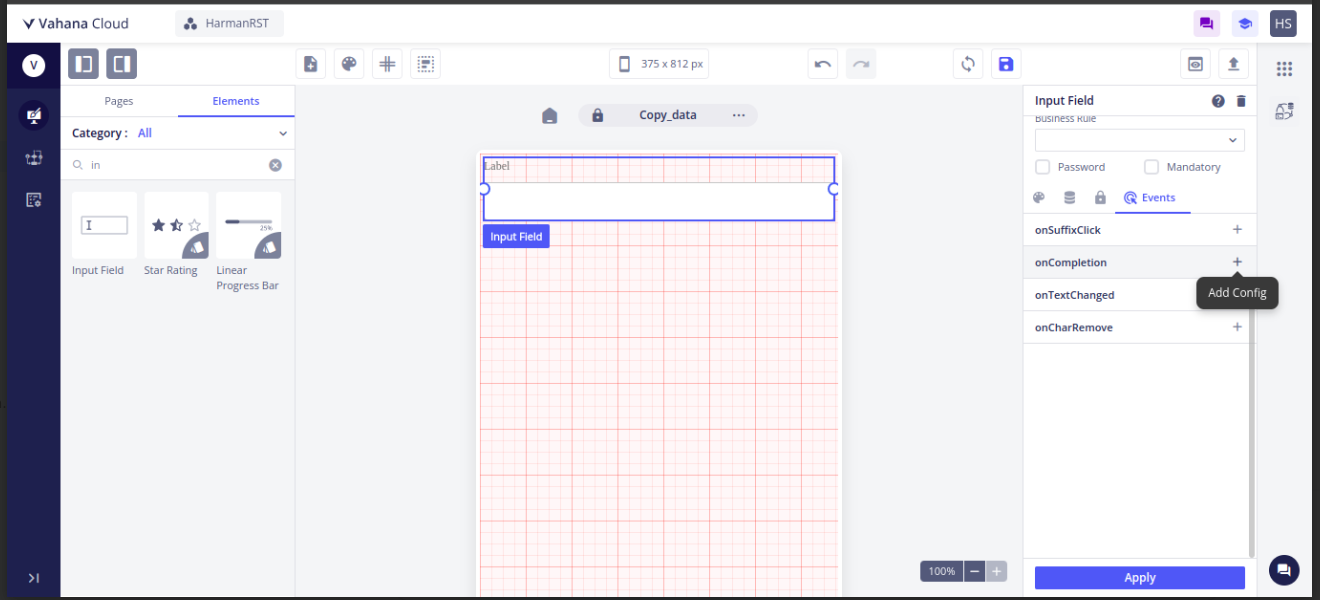Click zoom out minus button
The height and width of the screenshot is (600, 1320).
[975, 571]
